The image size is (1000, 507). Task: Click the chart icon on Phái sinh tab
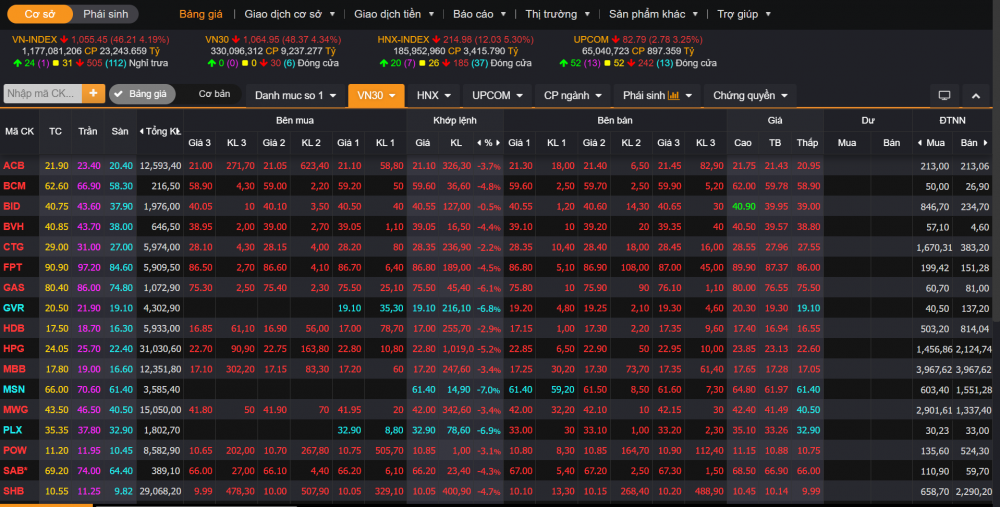[674, 96]
